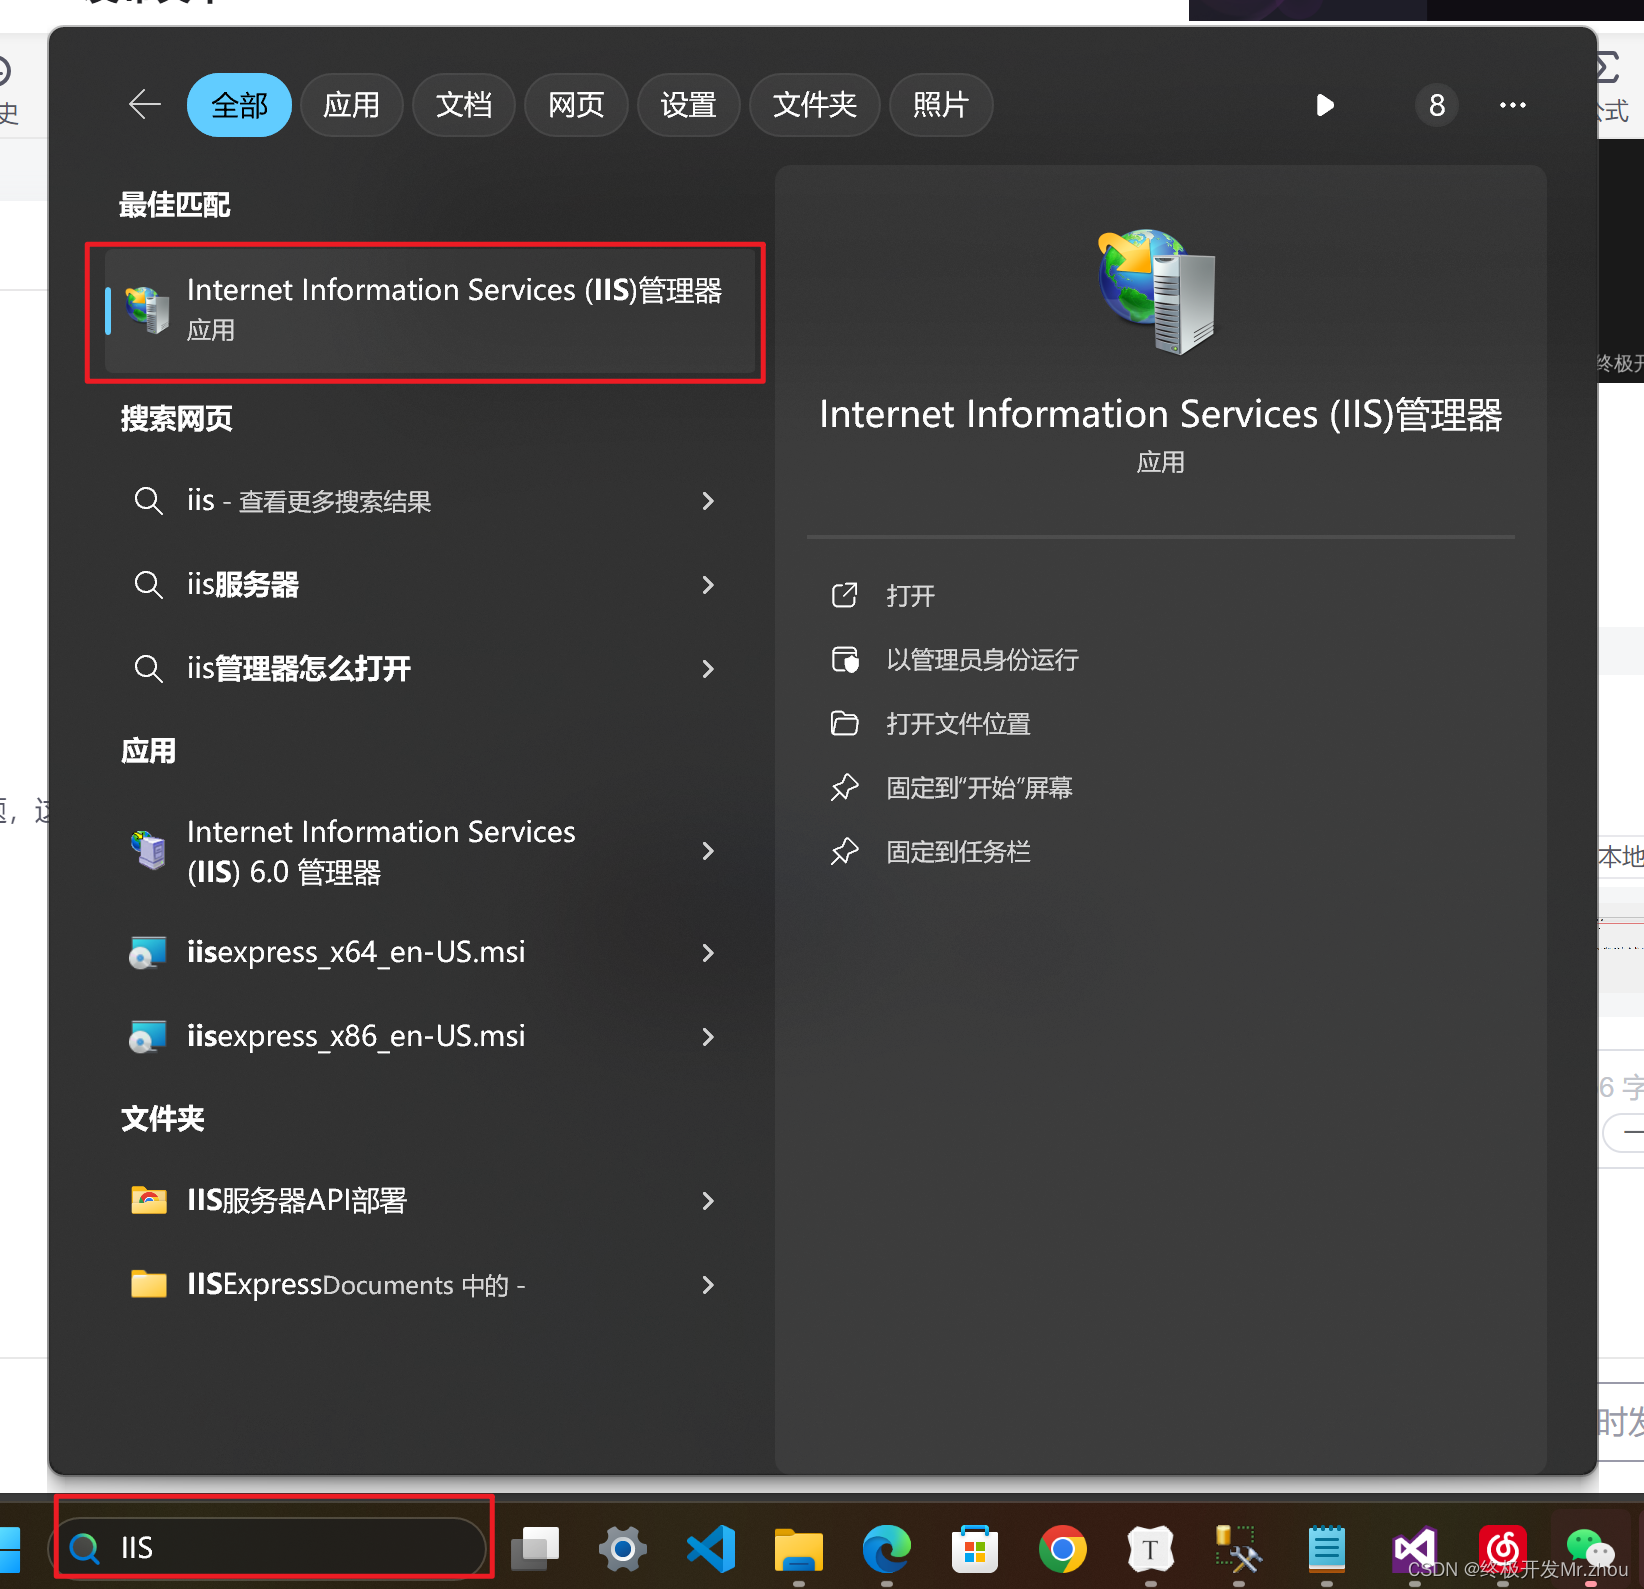
Task: Open Microsoft Edge from taskbar
Action: 887,1549
